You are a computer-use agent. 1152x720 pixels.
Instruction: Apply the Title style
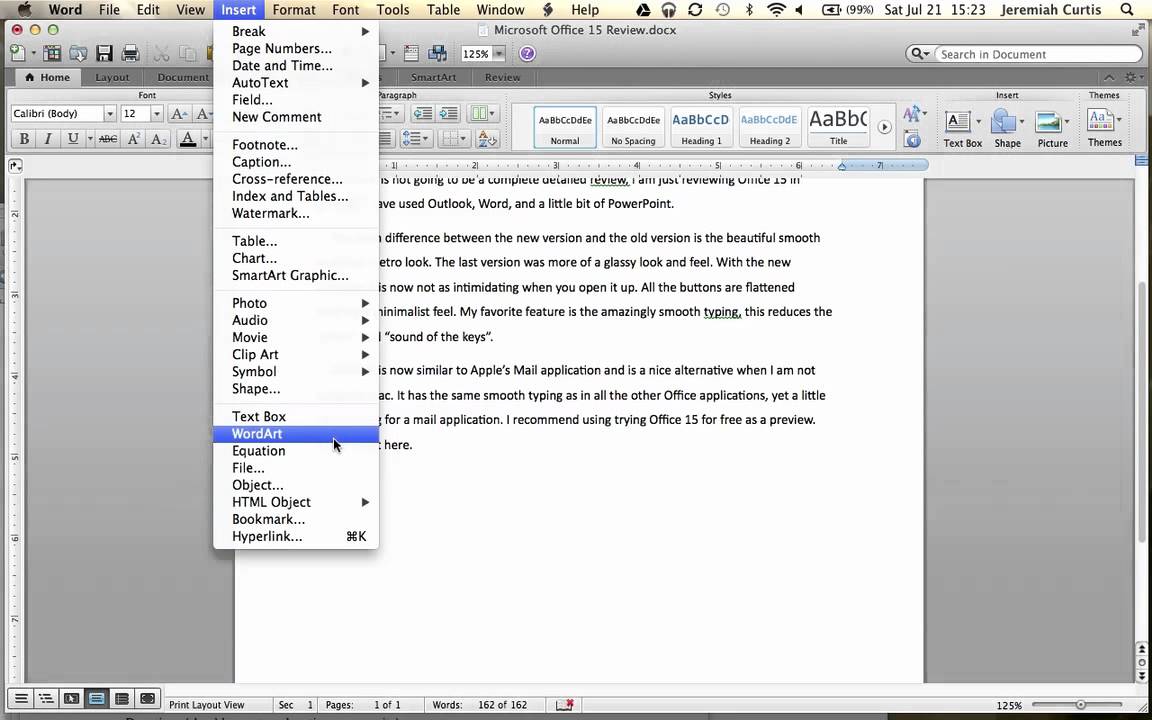[x=838, y=127]
